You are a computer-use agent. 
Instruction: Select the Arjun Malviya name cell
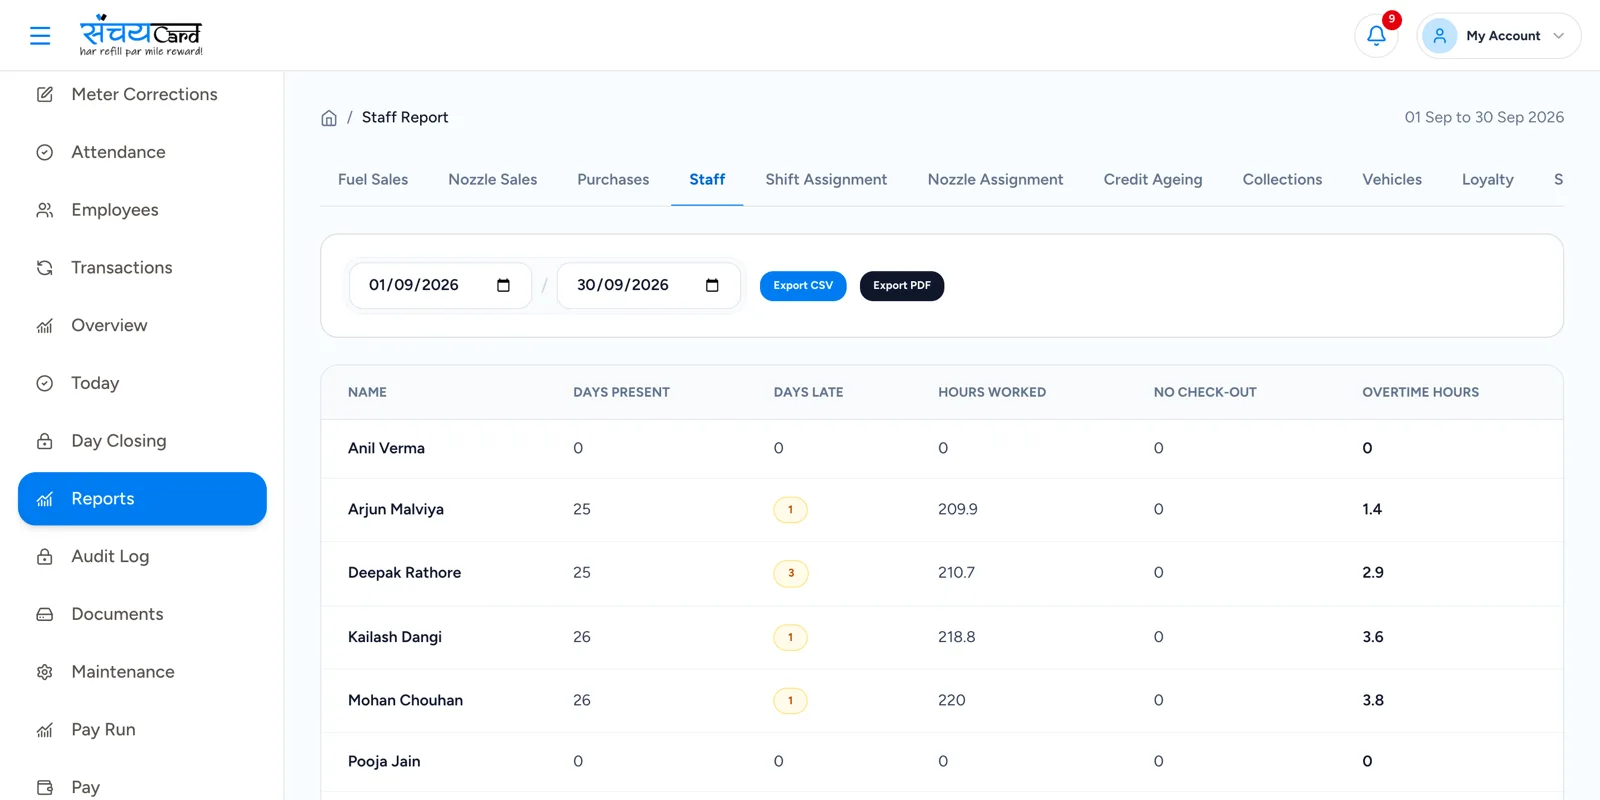(x=396, y=509)
